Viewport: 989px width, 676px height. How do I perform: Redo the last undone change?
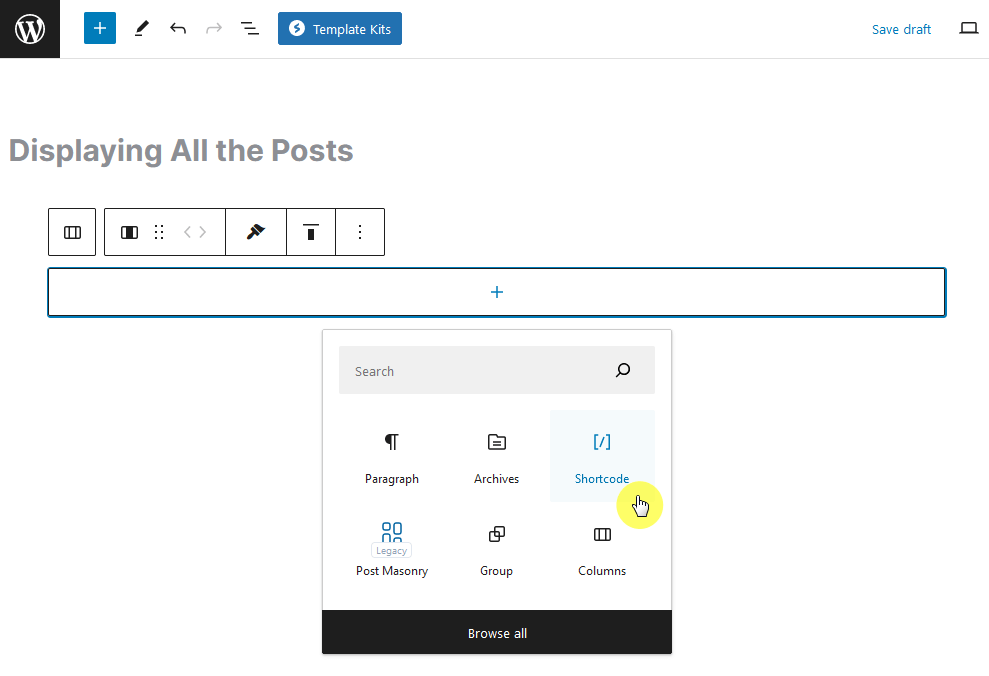(x=214, y=28)
